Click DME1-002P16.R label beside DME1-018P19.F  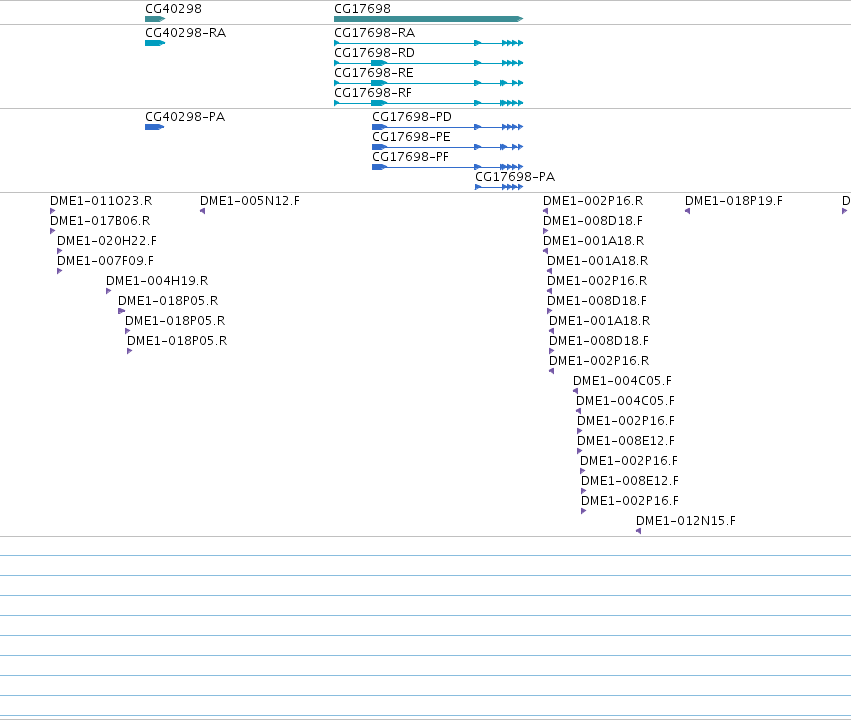(593, 201)
